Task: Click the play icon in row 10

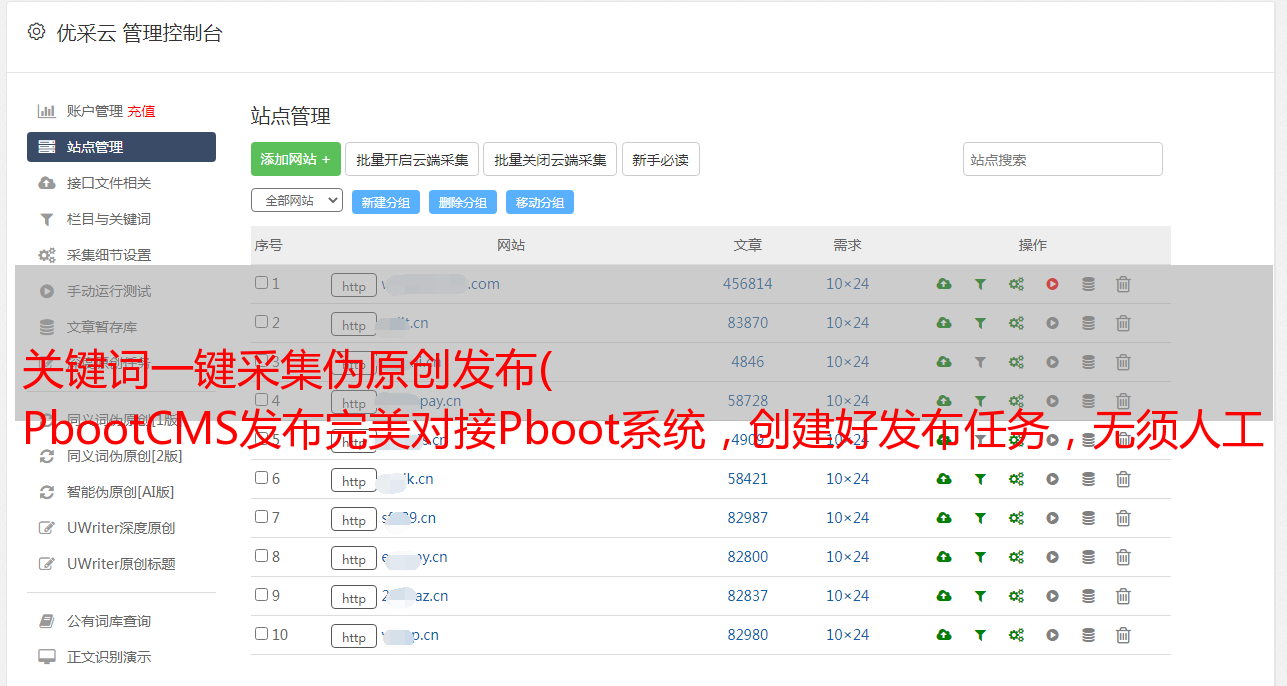Action: pyautogui.click(x=1052, y=635)
